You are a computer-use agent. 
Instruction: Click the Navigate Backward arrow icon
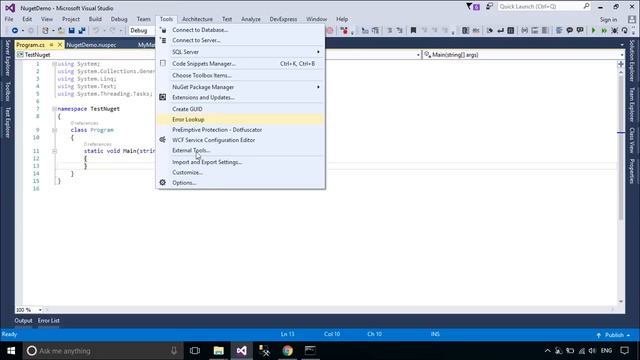pyautogui.click(x=15, y=31)
